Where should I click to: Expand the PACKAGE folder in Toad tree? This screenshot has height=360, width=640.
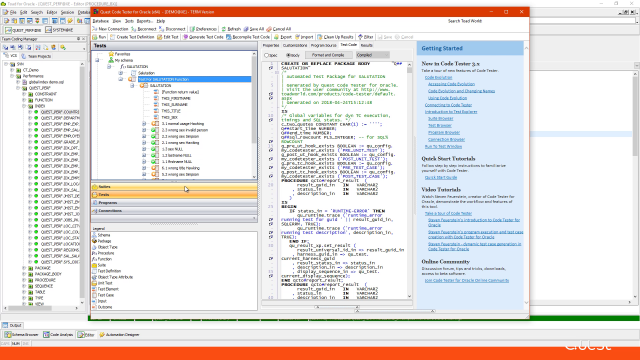click(24, 268)
